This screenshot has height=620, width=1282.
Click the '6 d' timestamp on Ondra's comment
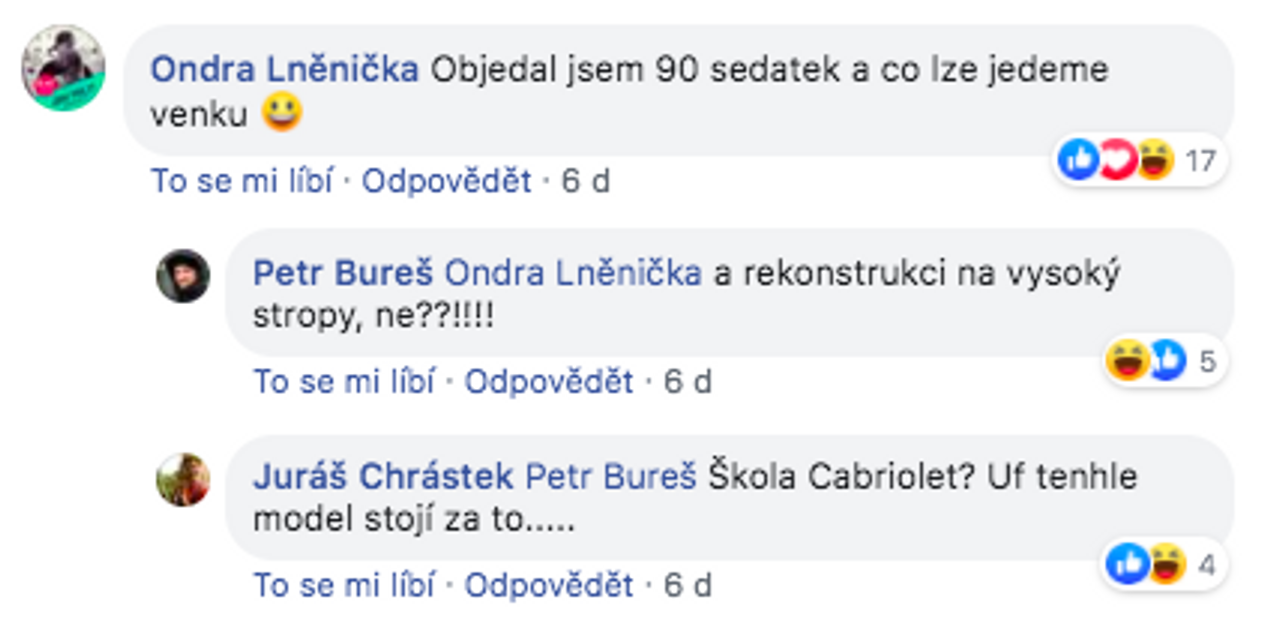(585, 182)
